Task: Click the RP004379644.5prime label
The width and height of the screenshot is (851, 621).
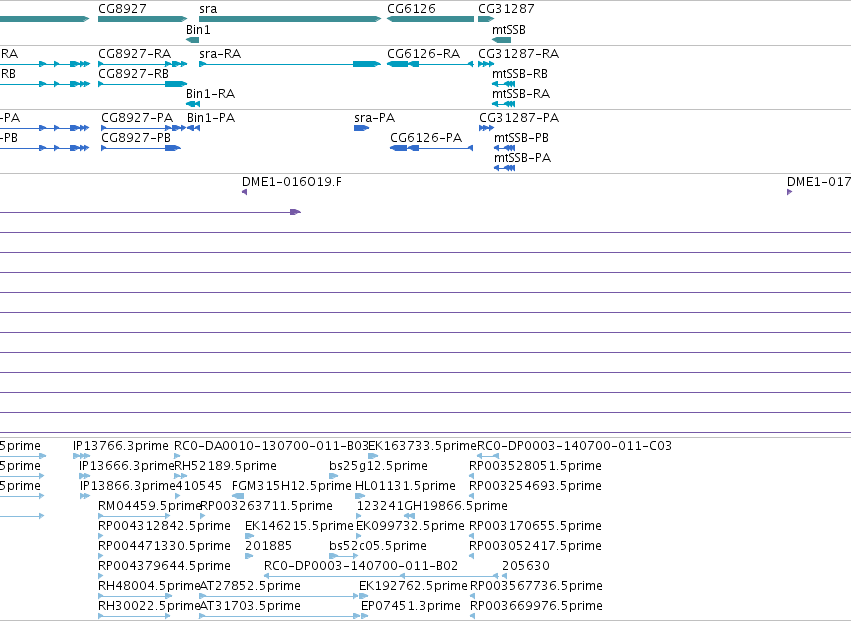Action: (x=164, y=566)
